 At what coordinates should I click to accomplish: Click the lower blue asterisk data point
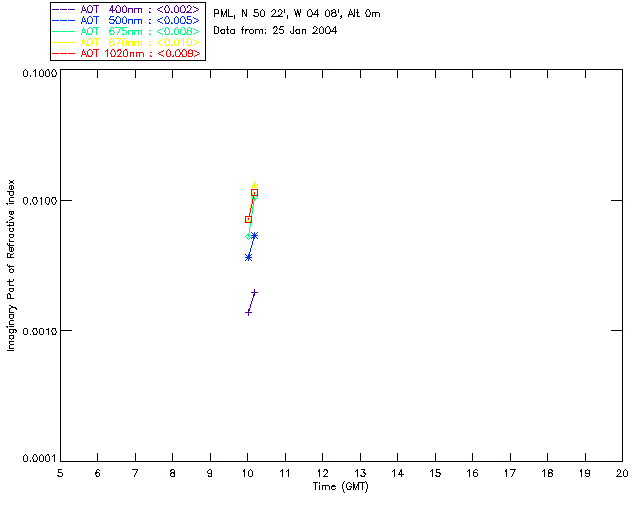coord(248,257)
